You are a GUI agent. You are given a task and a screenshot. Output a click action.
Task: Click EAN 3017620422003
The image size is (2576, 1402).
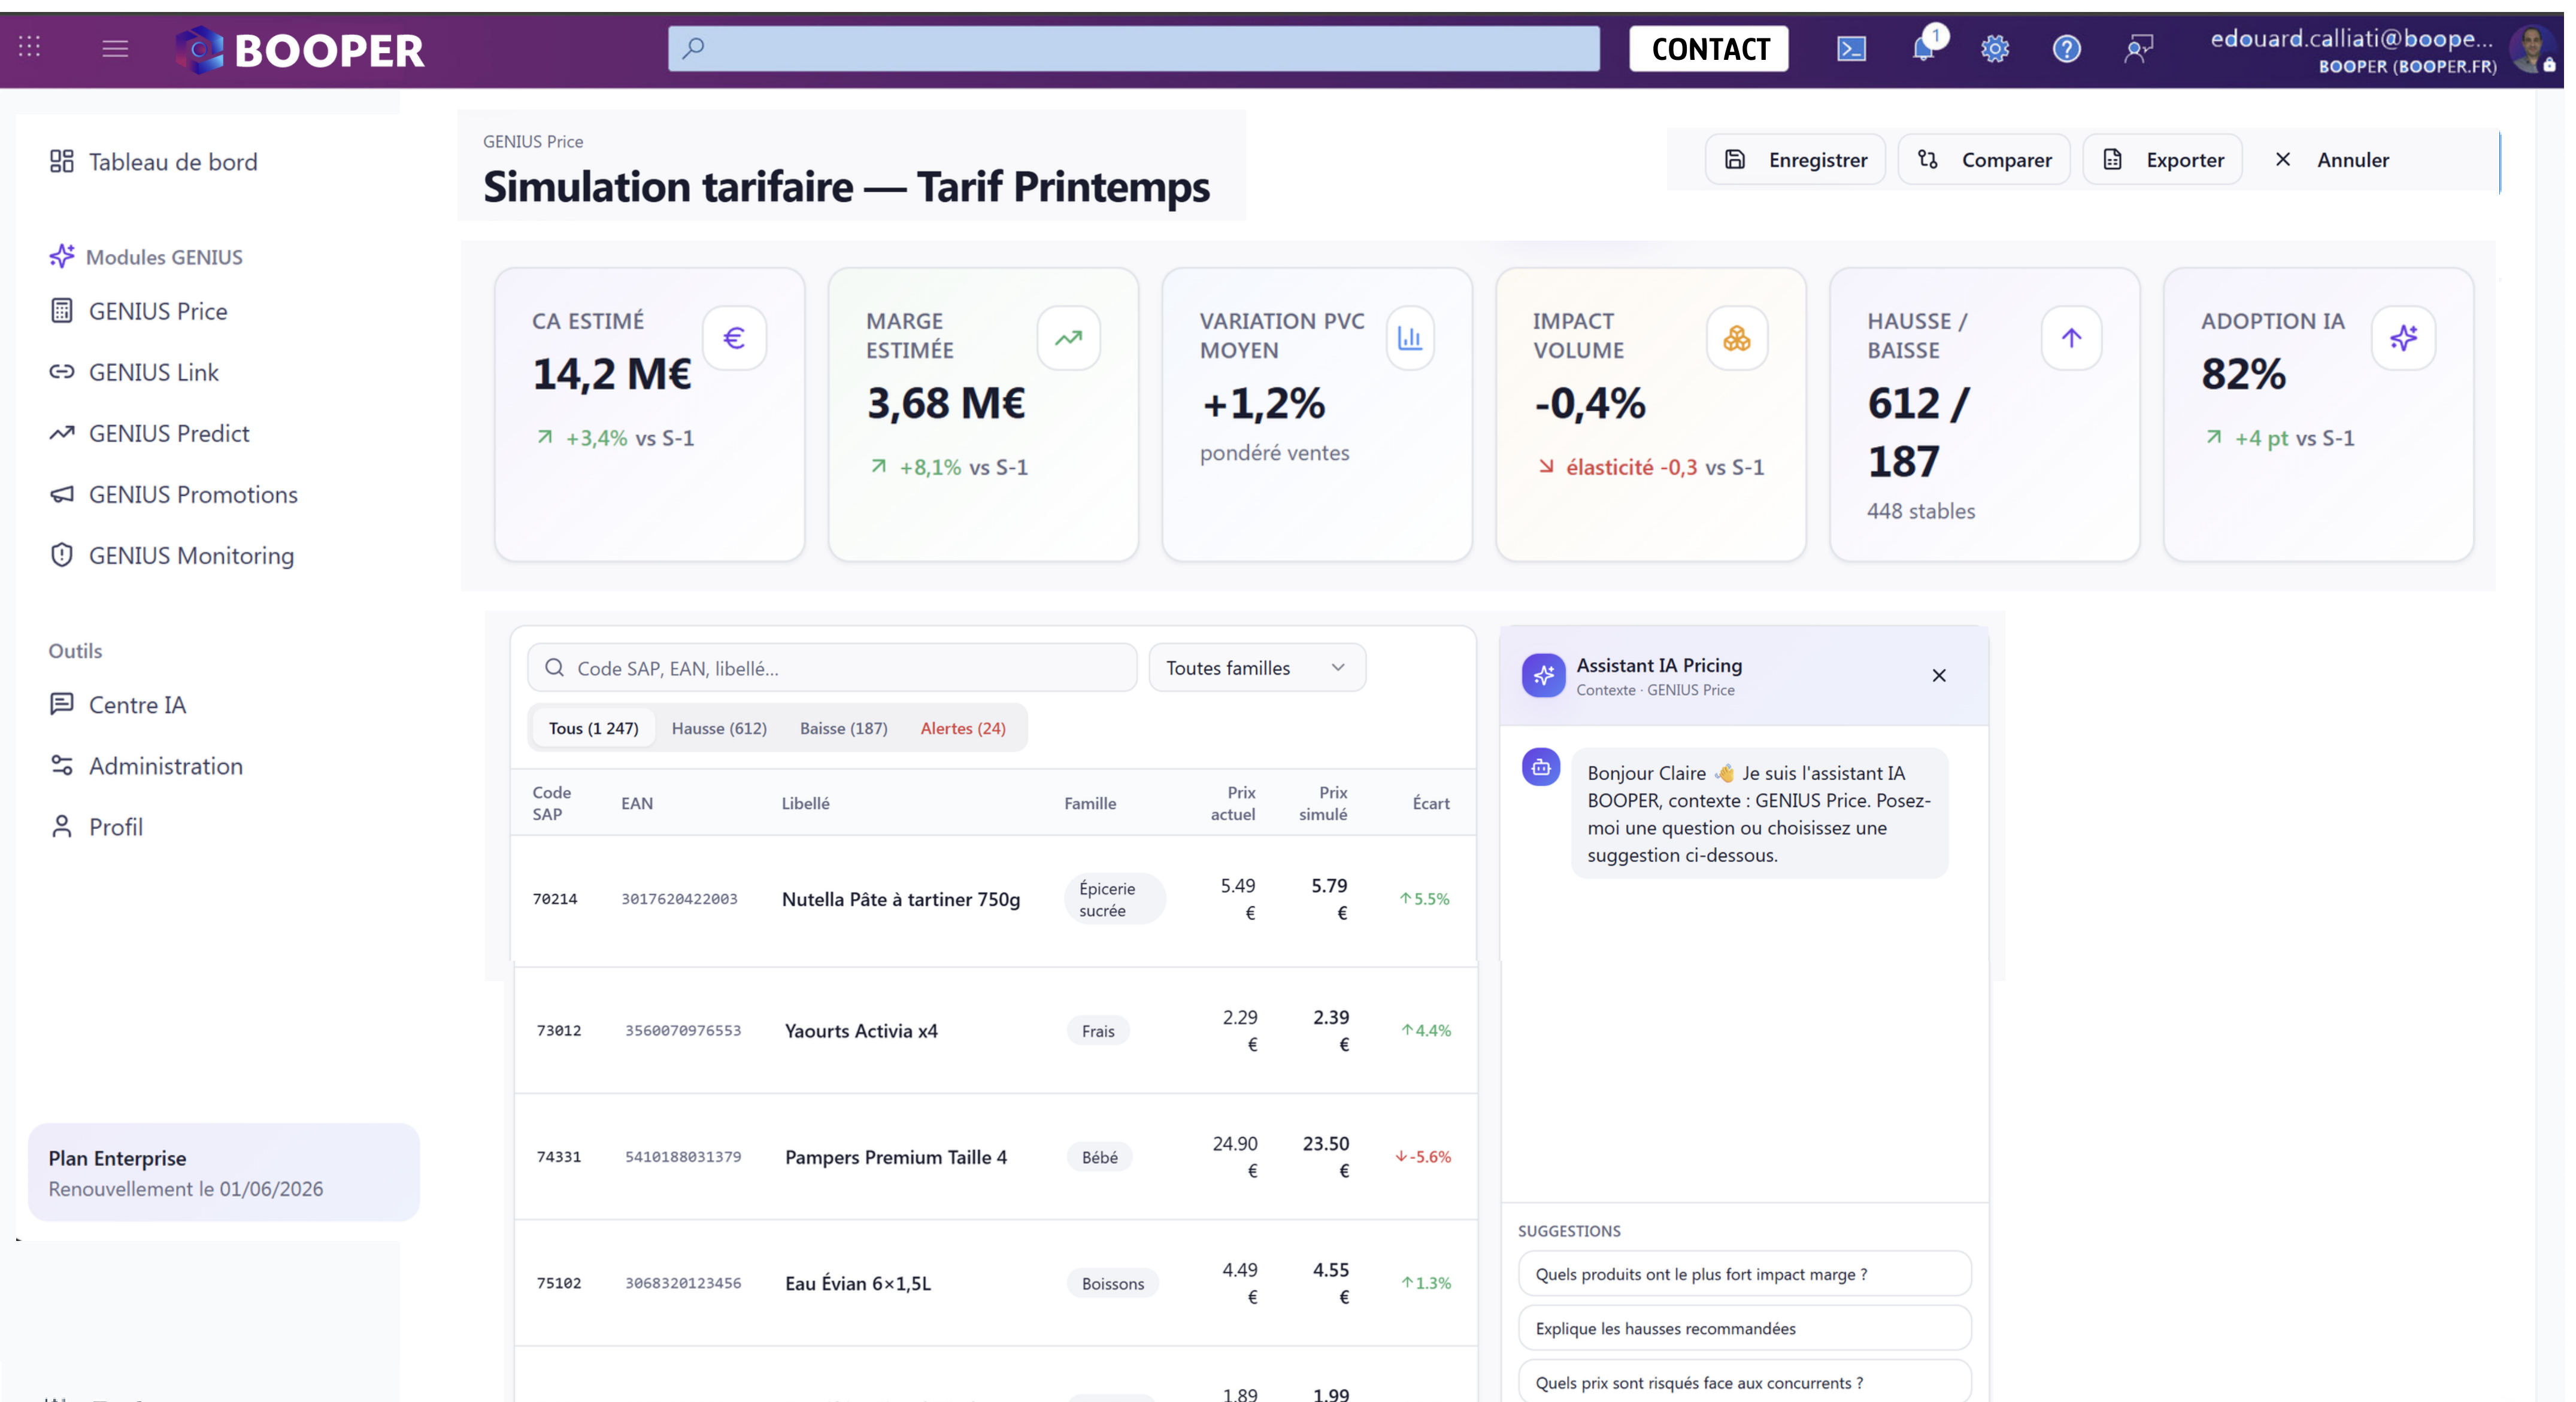[679, 899]
